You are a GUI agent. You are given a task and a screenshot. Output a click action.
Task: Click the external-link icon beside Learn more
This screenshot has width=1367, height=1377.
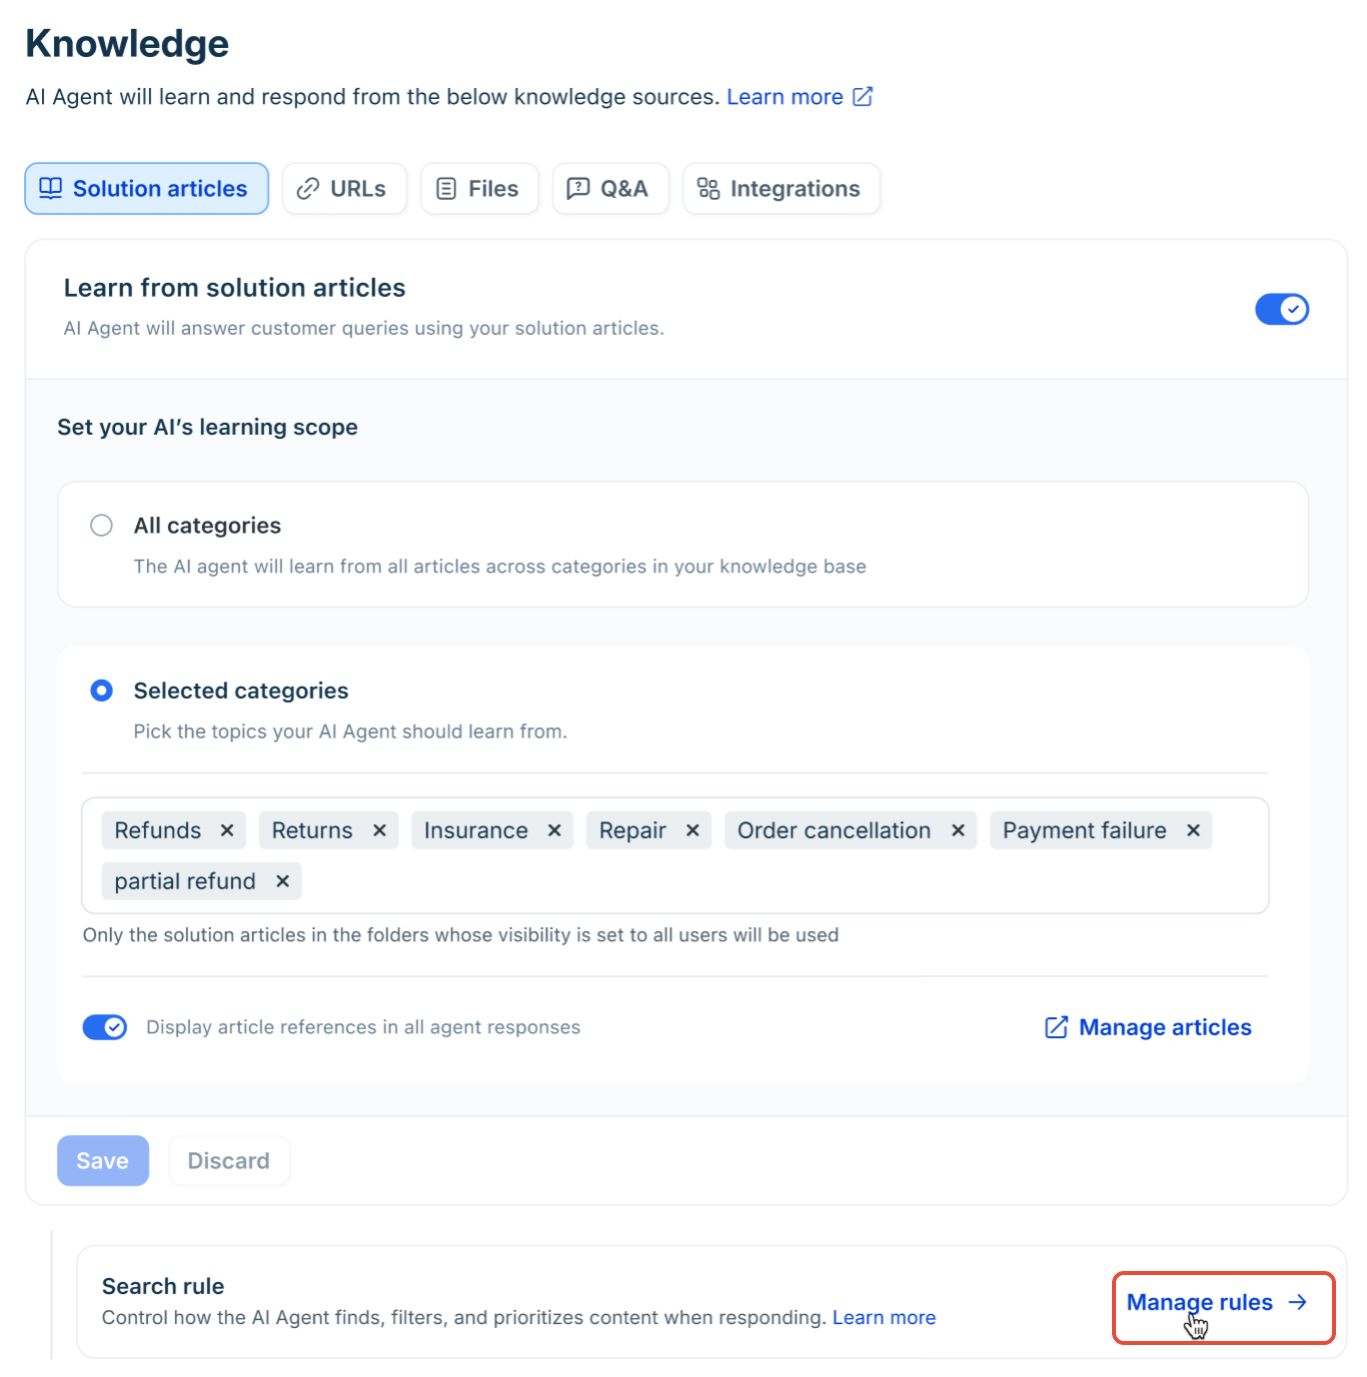click(x=863, y=97)
